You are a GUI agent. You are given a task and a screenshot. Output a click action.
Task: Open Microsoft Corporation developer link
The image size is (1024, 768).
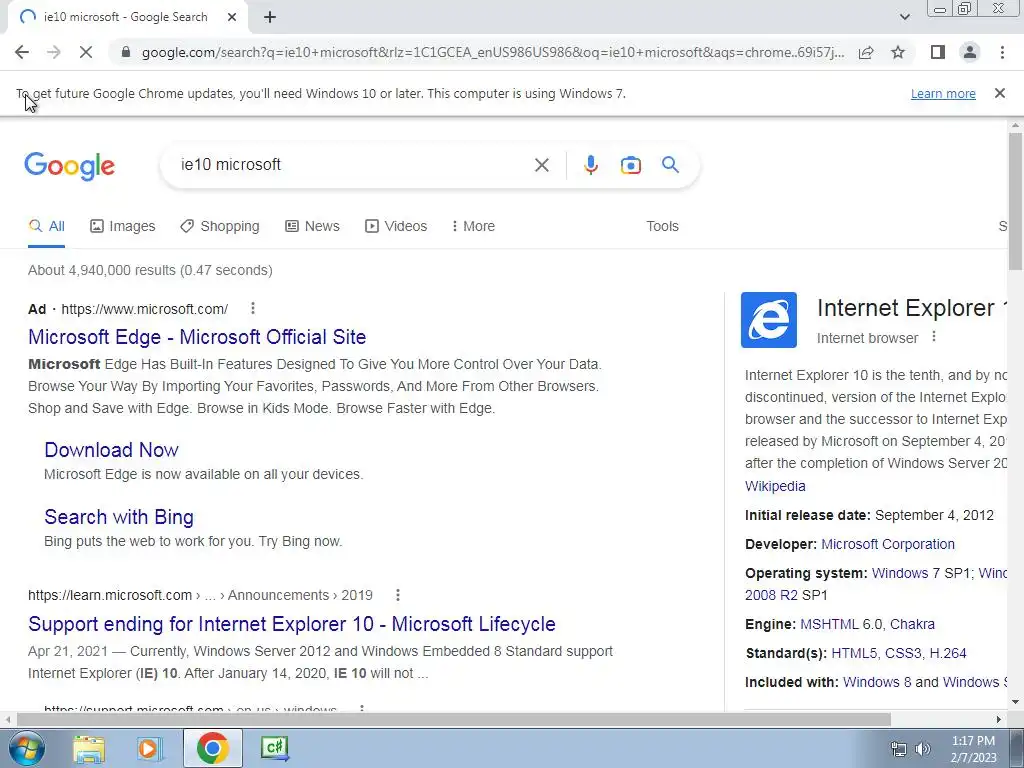pos(888,544)
